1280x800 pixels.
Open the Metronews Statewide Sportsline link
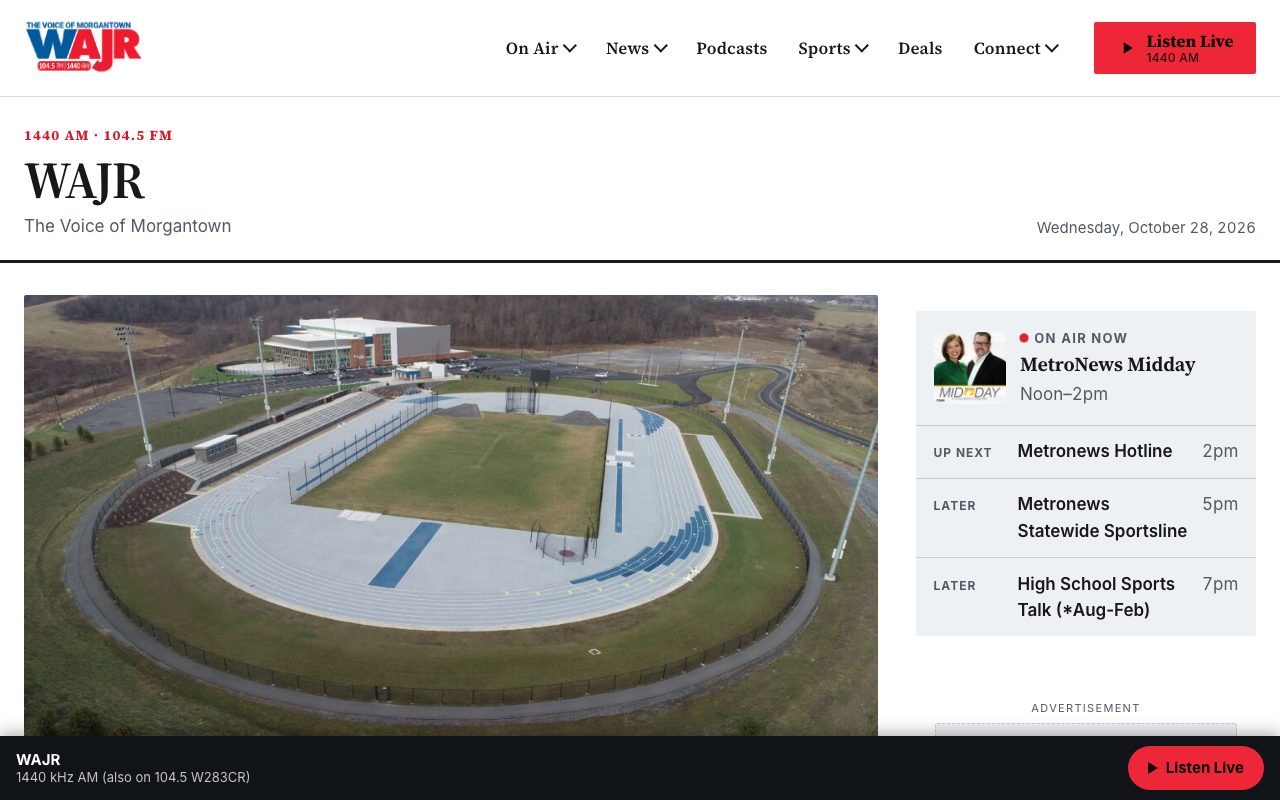click(x=1102, y=518)
